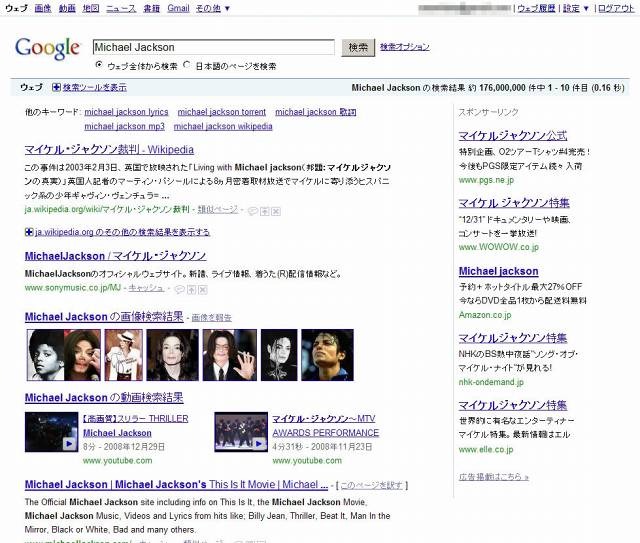Open the young Michael Jackson black-and-white image thumbnail
The image size is (640, 543).
tap(64, 355)
